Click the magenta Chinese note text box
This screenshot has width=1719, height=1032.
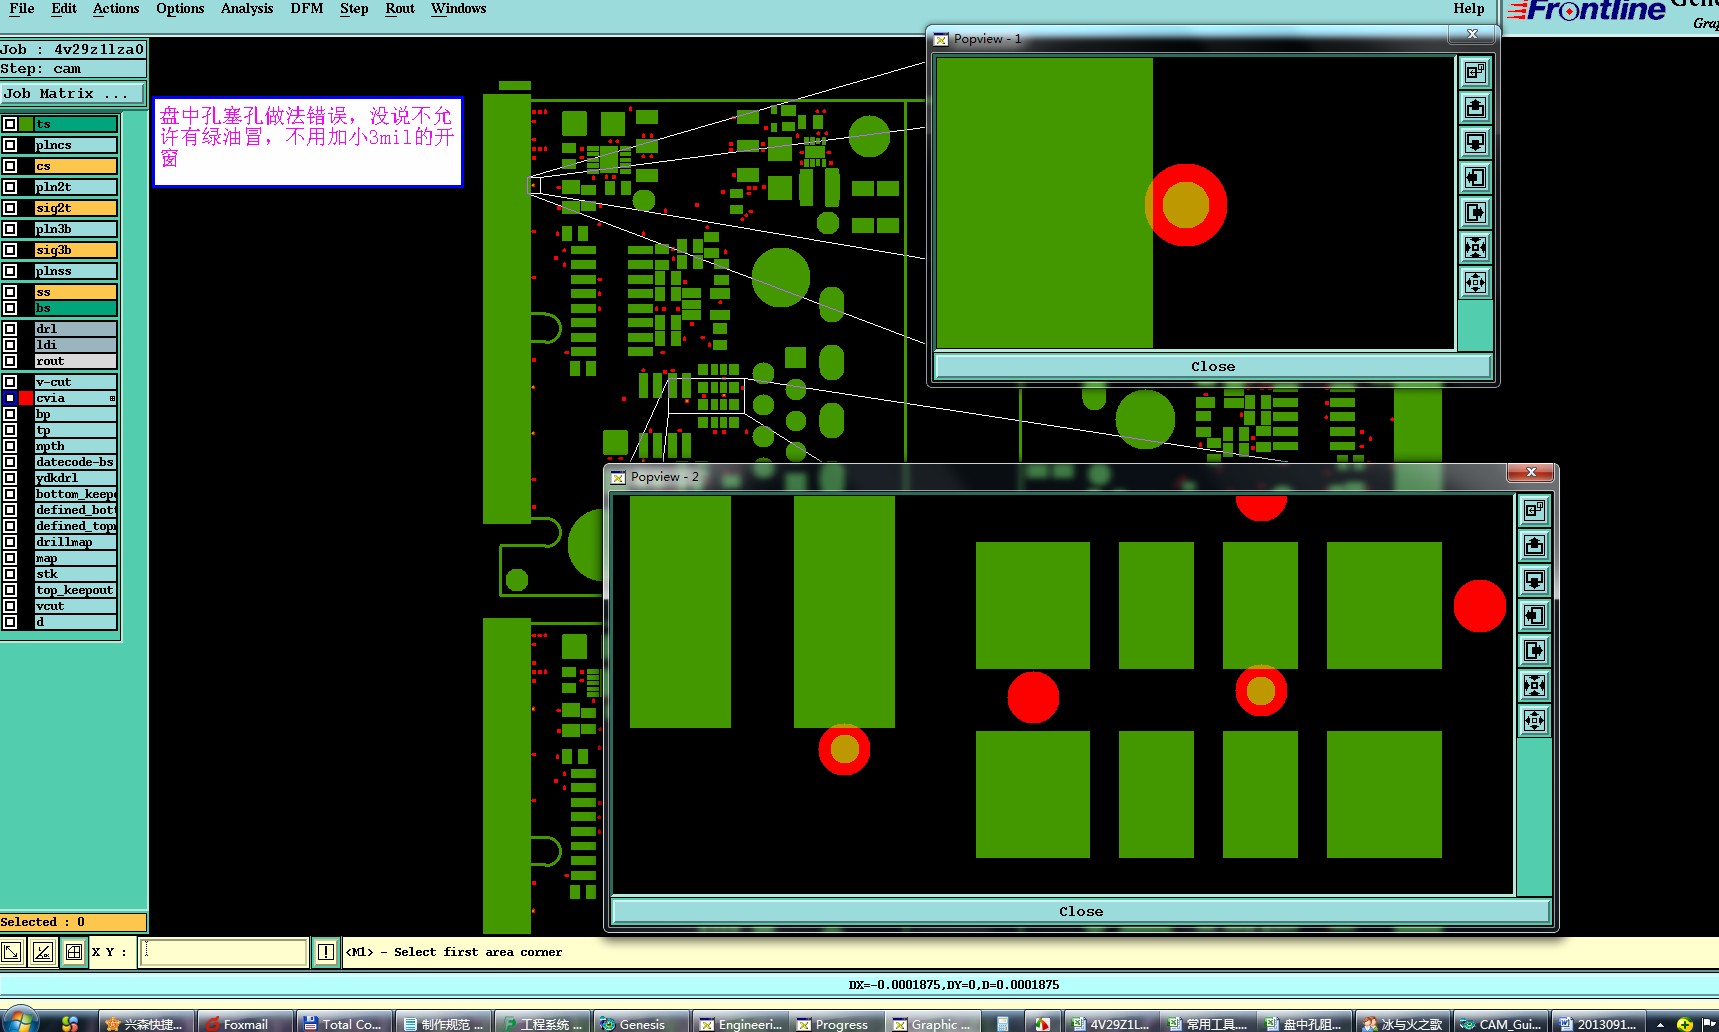coord(308,142)
